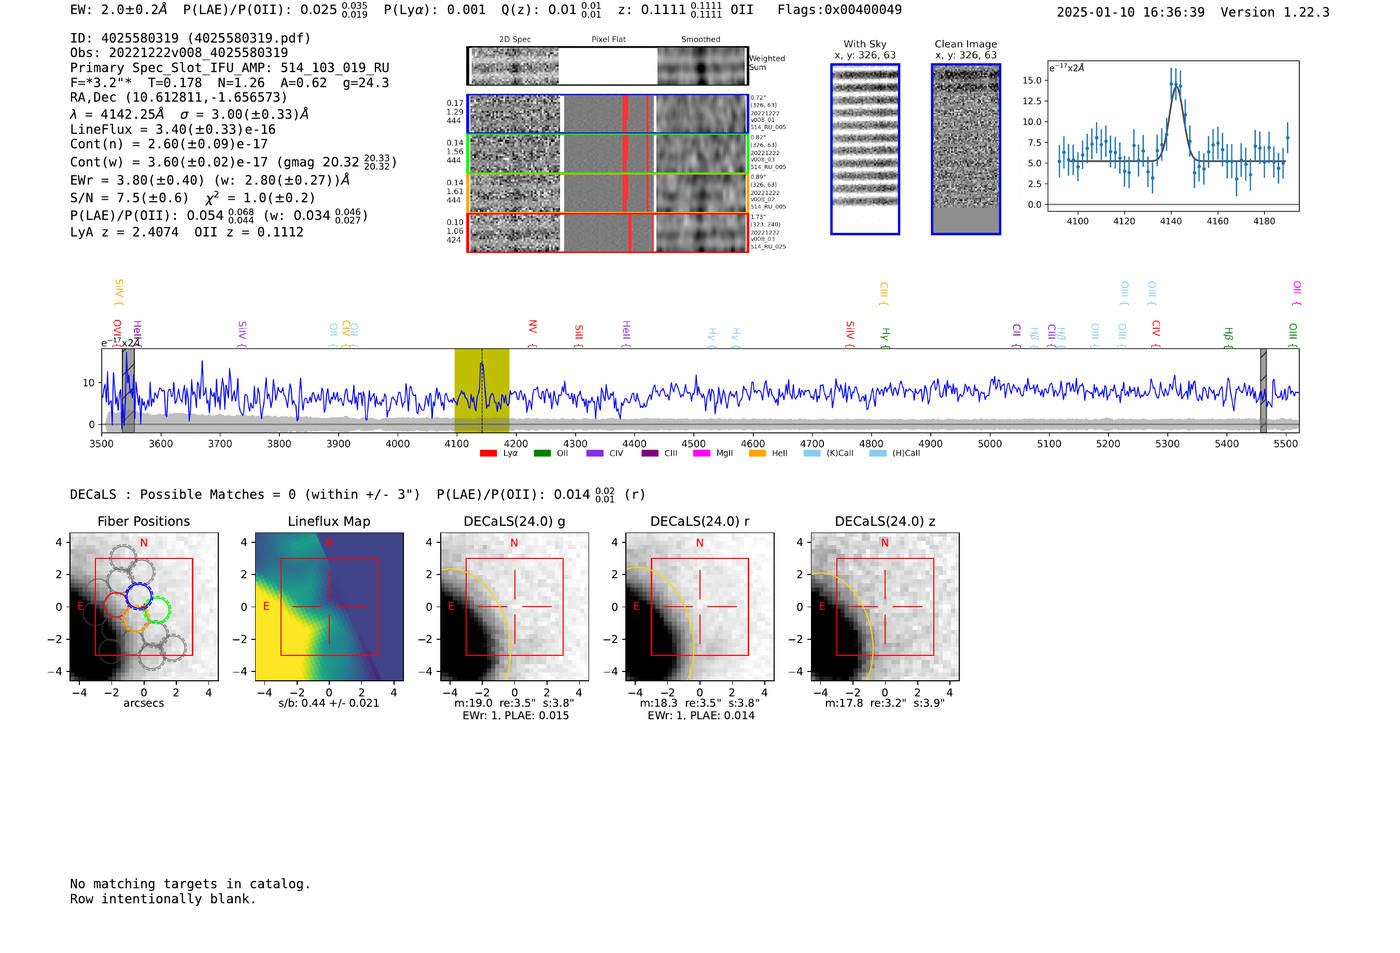Click the Cont(n) = 2.60(±0.09)e-17 line
The image size is (1400, 953).
[169, 144]
